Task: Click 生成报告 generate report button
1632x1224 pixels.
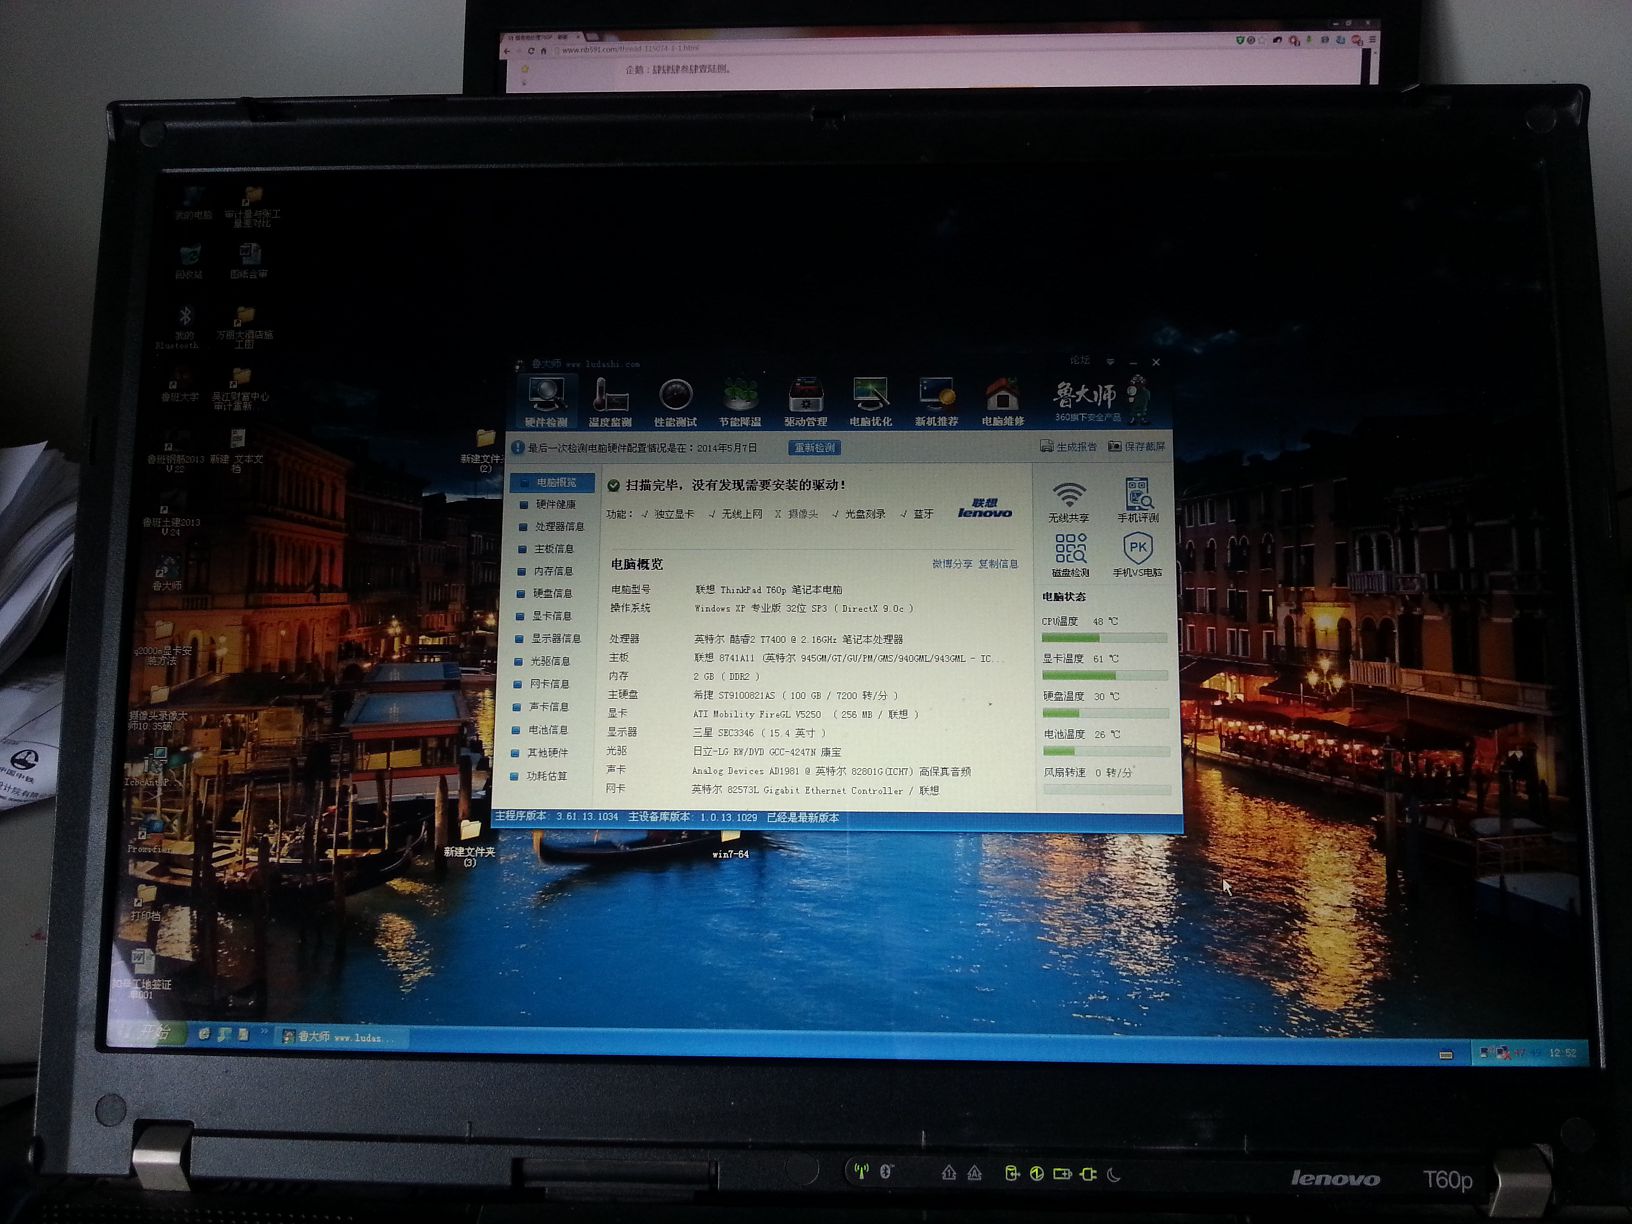Action: (x=1068, y=447)
